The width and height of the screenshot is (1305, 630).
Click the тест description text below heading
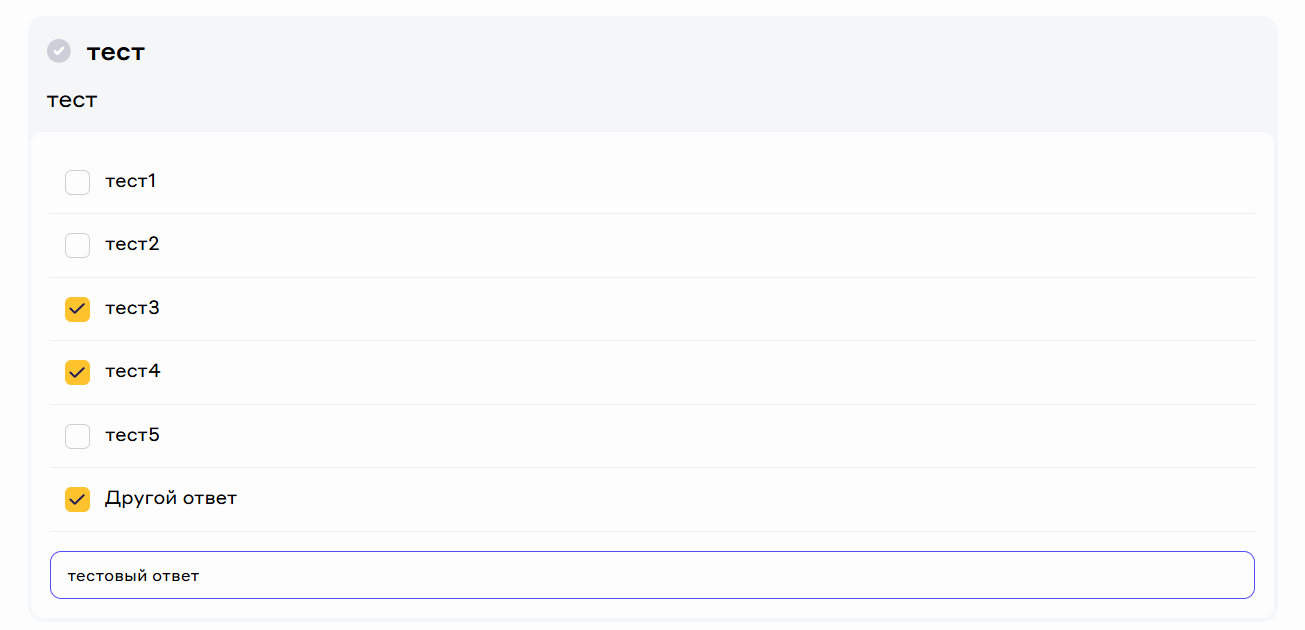72,100
